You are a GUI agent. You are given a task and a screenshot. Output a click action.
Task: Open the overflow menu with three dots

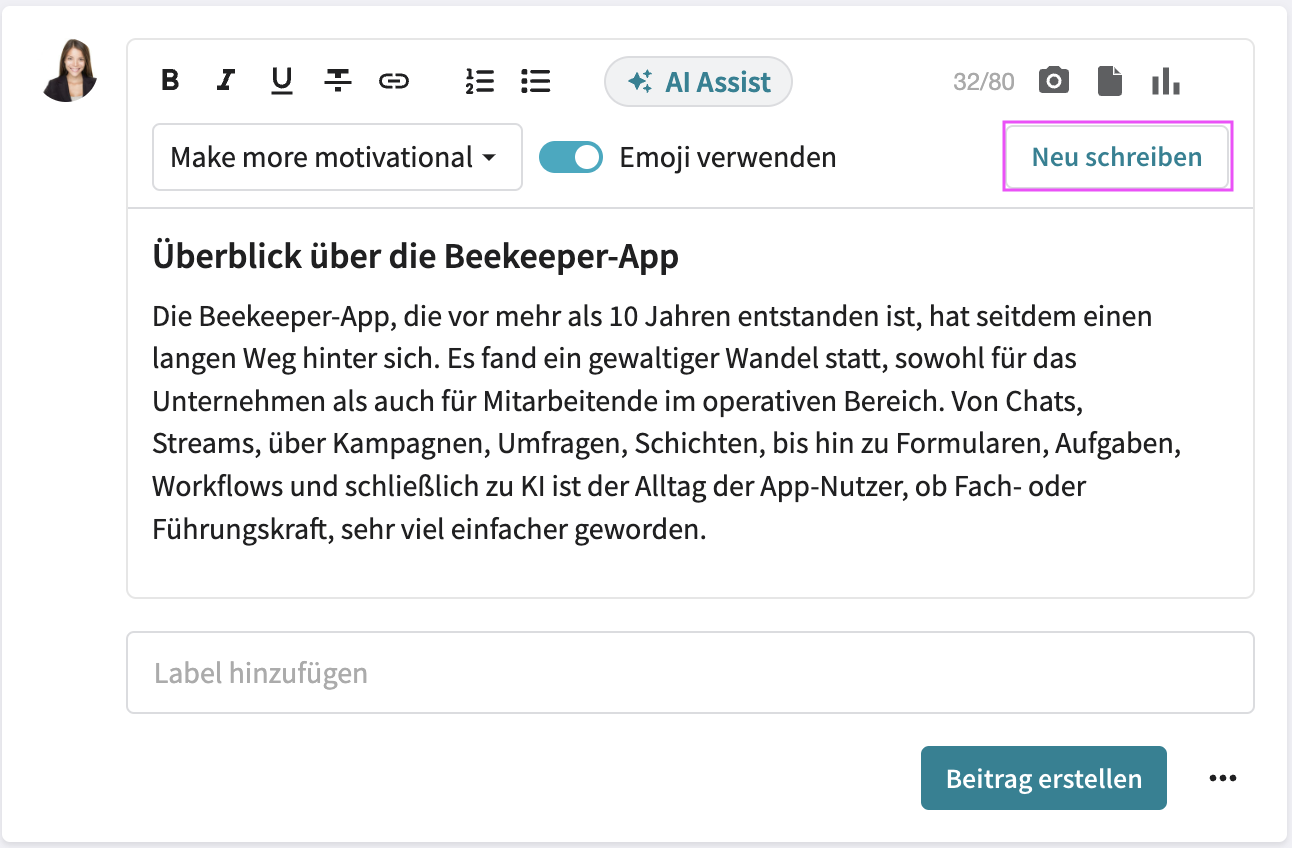(x=1222, y=777)
